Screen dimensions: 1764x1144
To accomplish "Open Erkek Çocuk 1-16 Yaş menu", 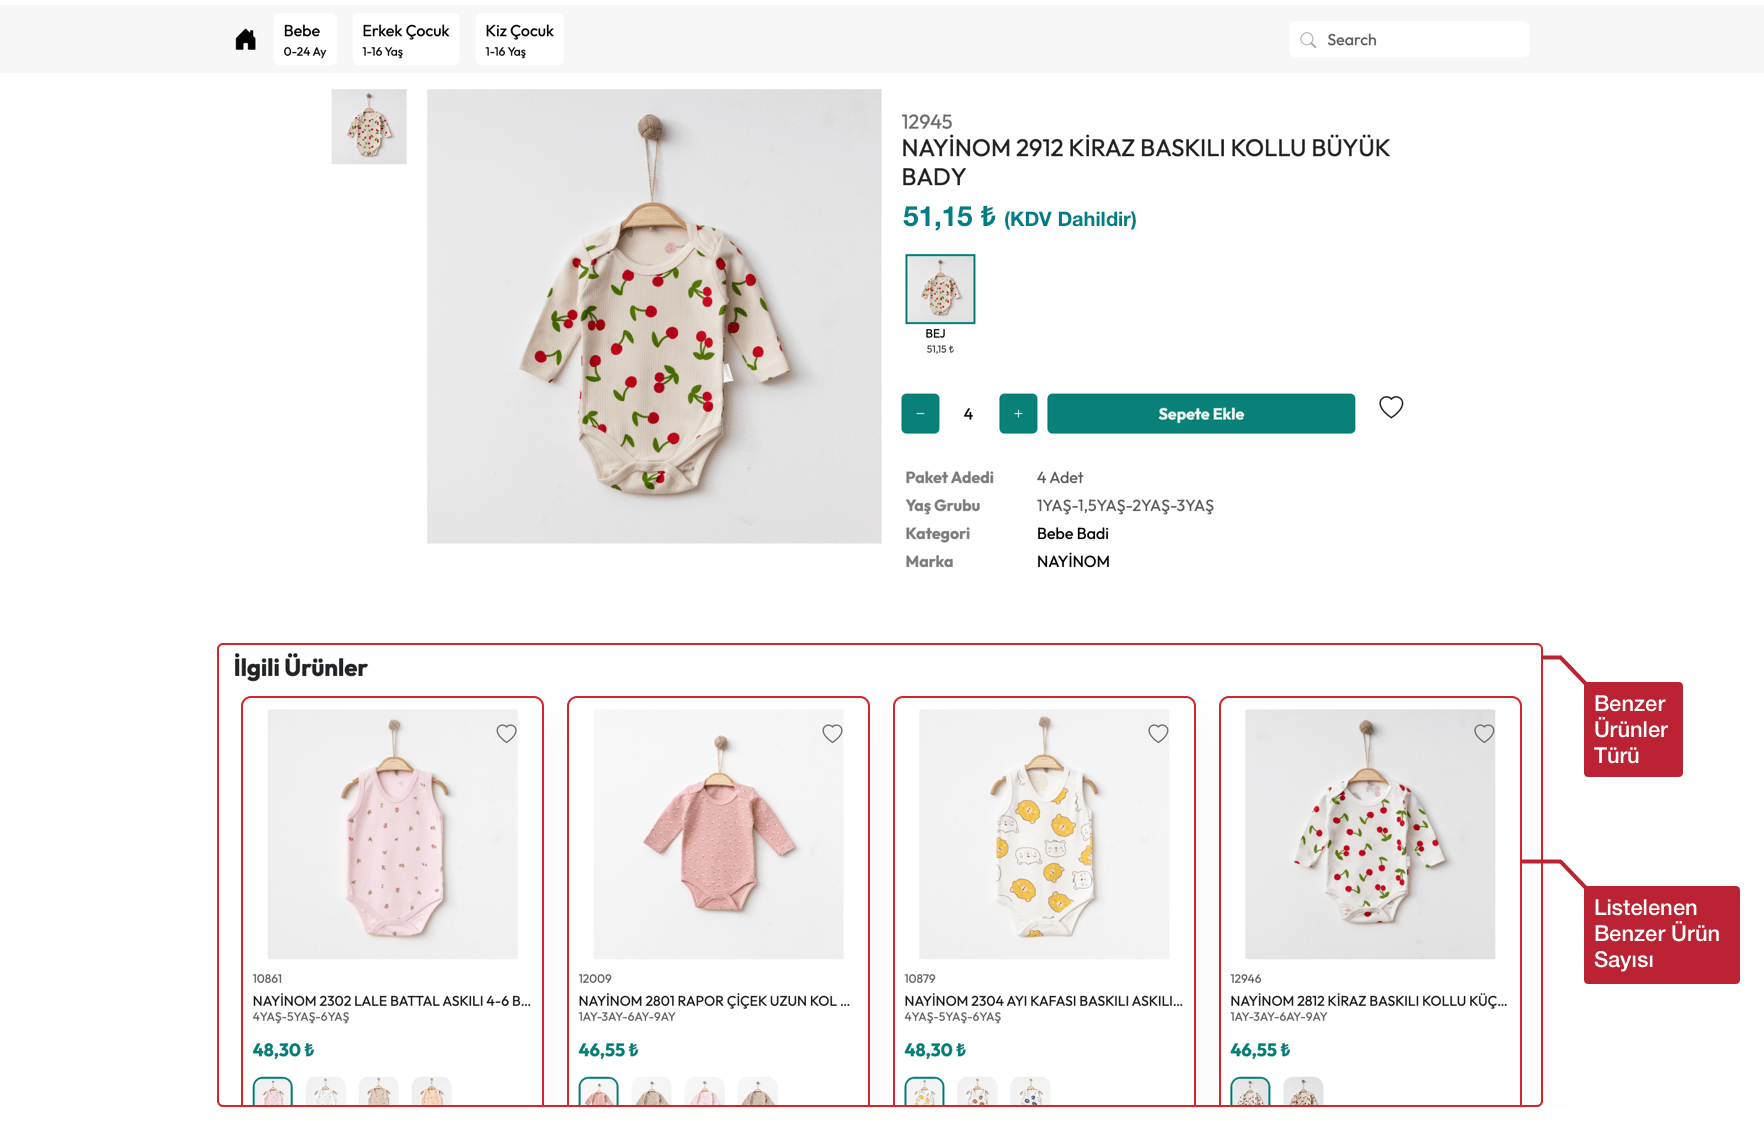I will (405, 40).
